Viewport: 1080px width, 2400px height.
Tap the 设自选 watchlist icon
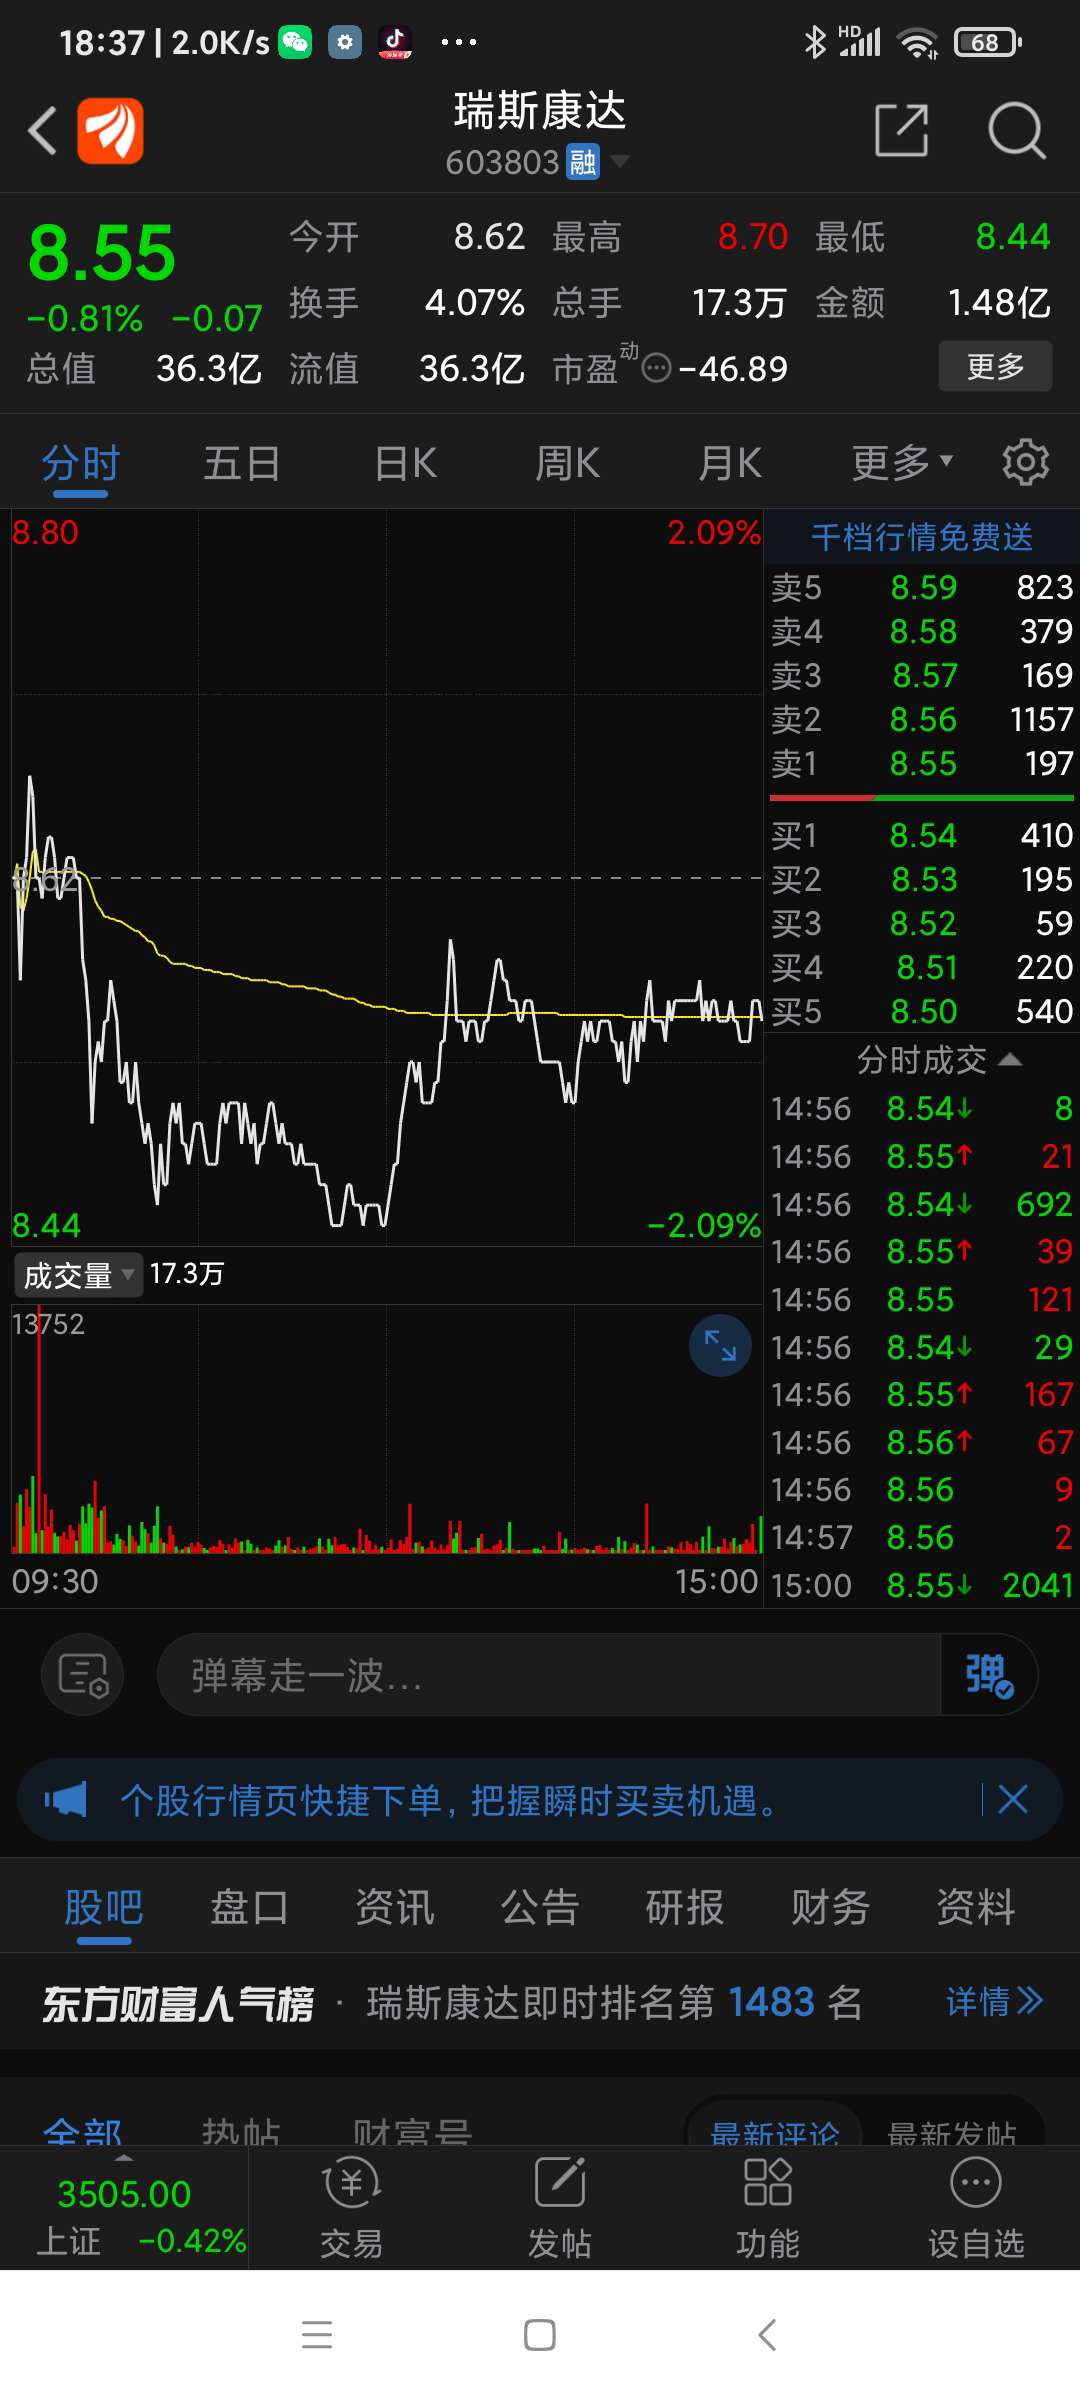tap(976, 2207)
